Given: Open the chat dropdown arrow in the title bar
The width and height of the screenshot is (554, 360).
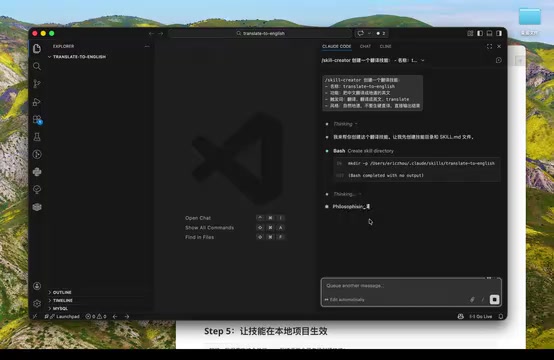Looking at the screenshot, I should tap(369, 34).
